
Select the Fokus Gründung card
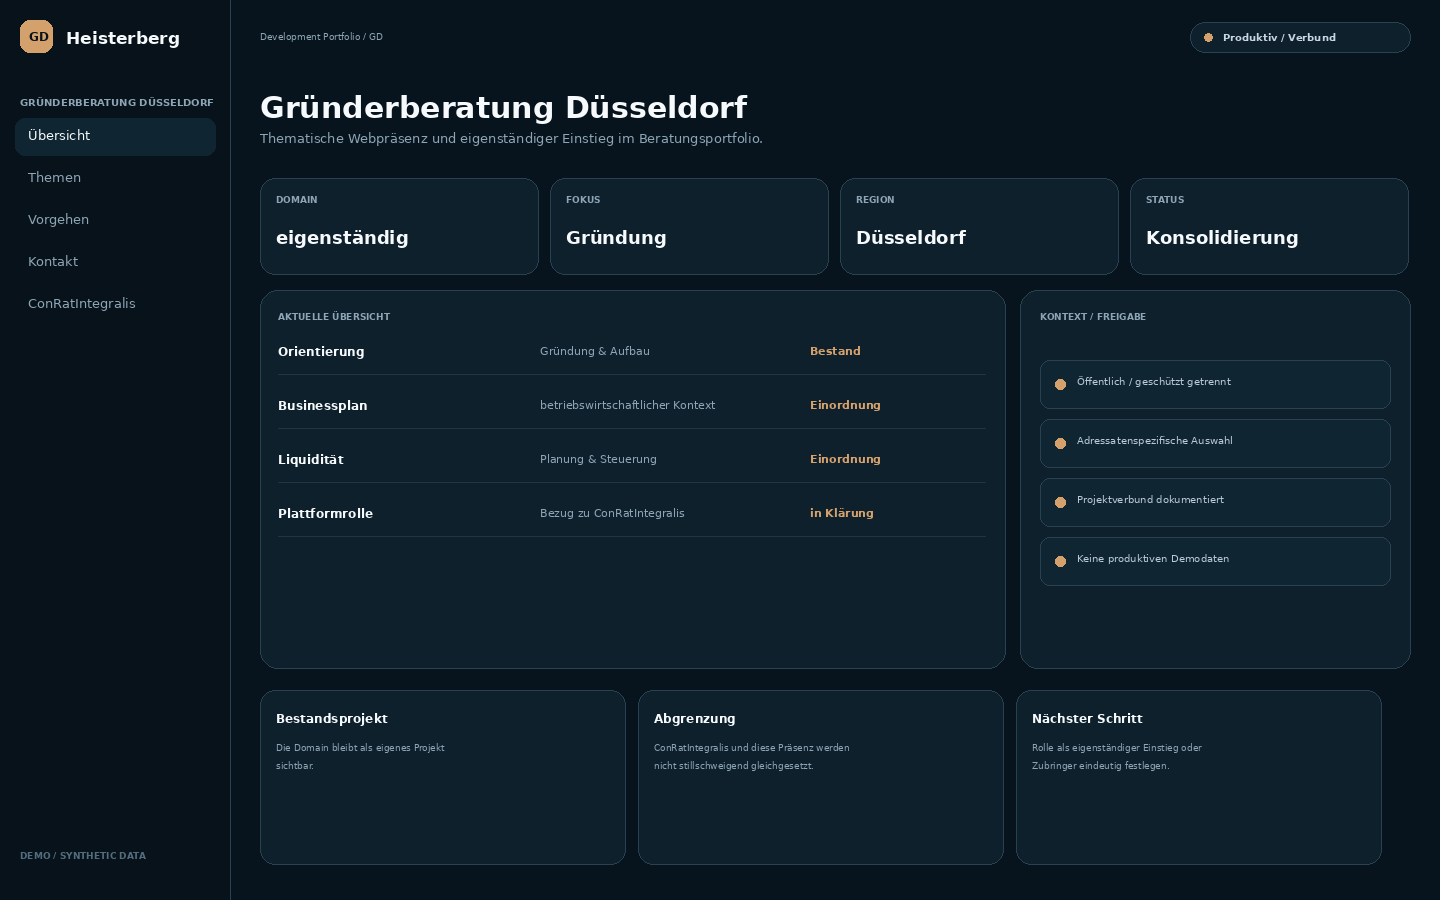coord(689,226)
